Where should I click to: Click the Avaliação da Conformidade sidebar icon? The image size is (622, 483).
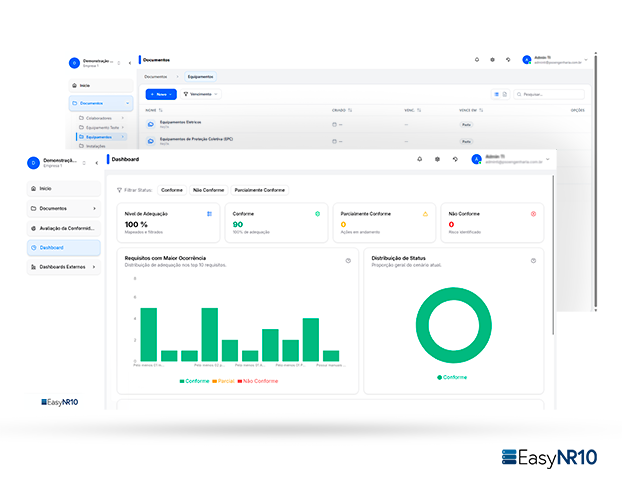click(x=34, y=228)
